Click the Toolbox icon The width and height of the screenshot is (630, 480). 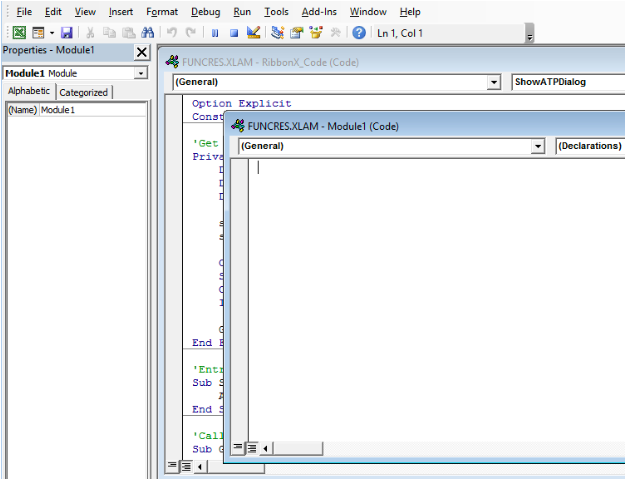tap(335, 33)
